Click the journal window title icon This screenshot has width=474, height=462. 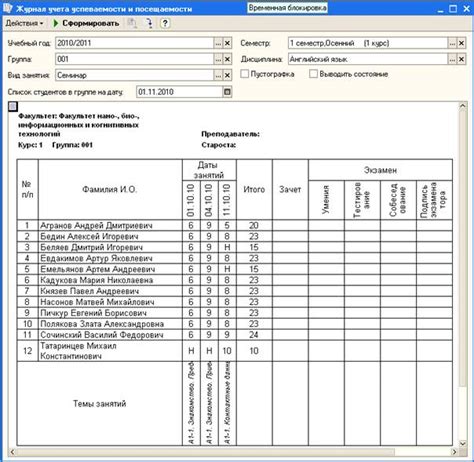[7, 8]
